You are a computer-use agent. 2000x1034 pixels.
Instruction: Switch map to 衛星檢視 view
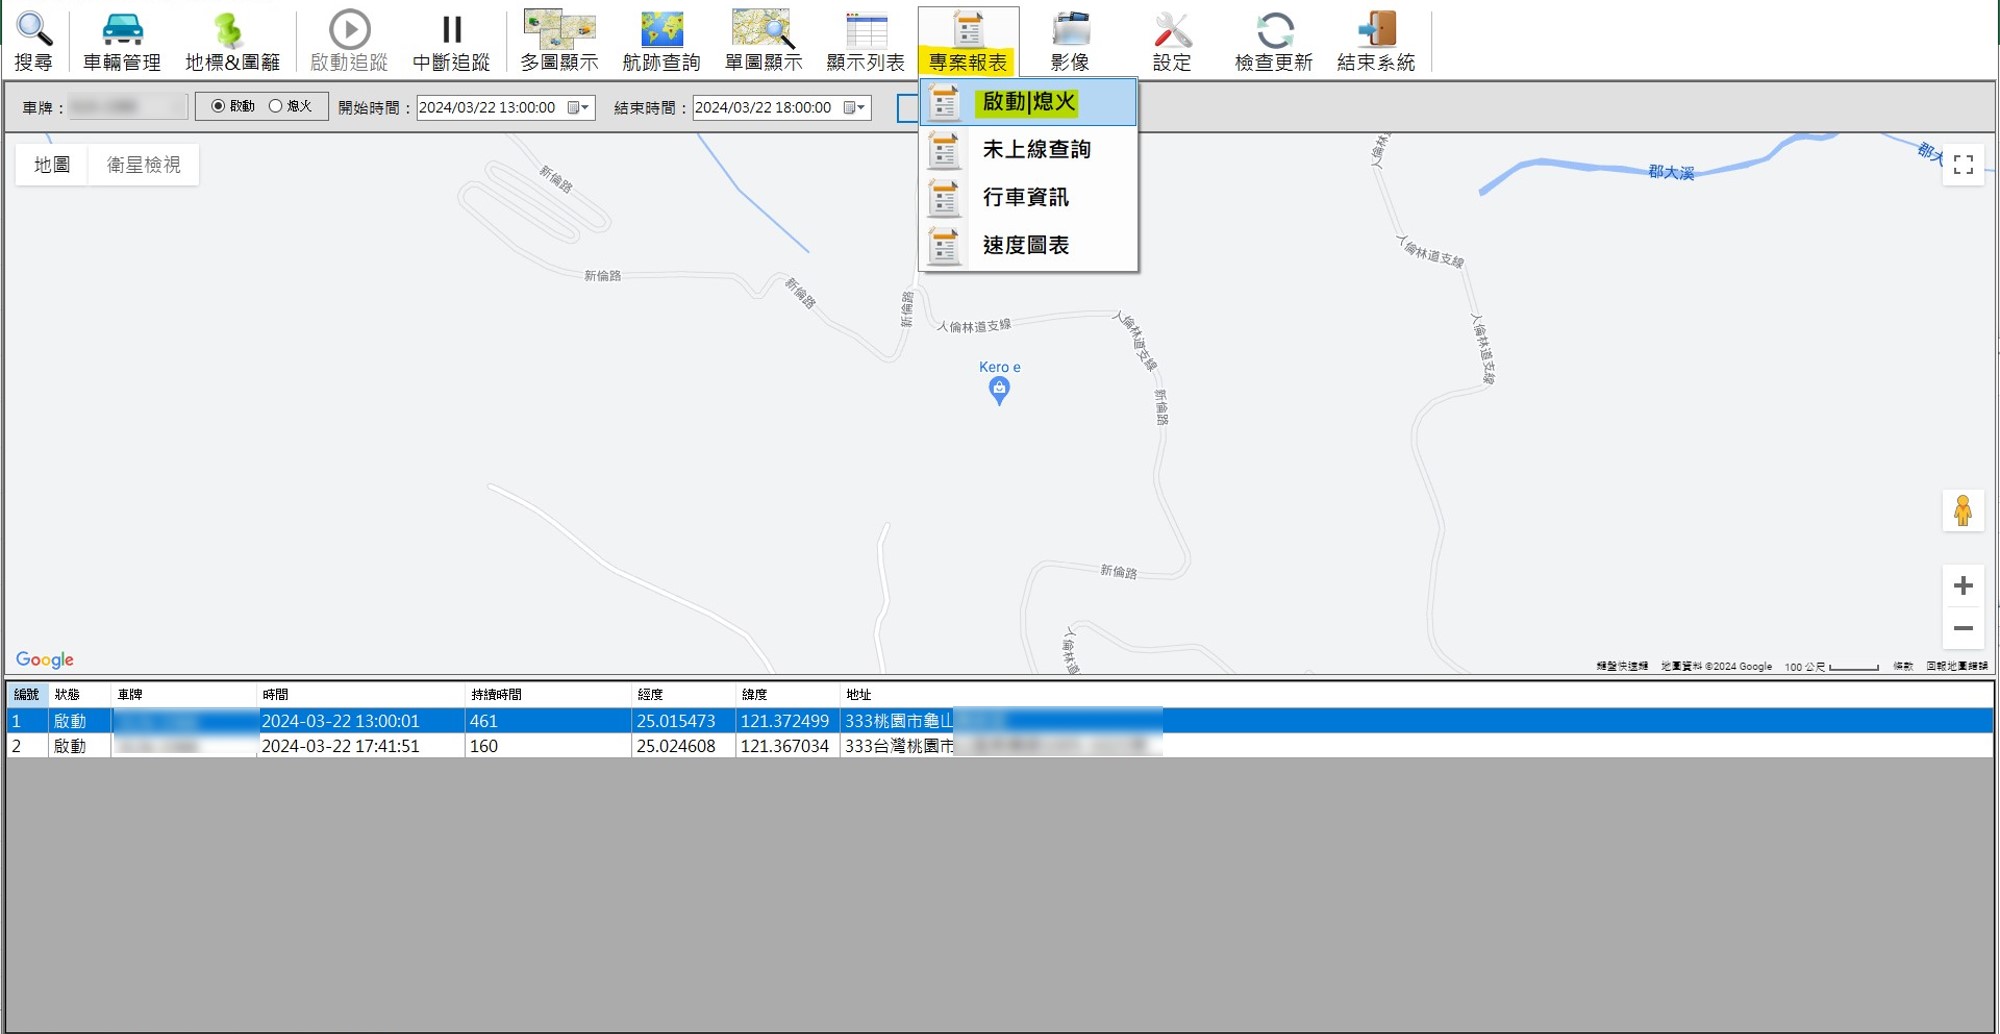tap(144, 164)
